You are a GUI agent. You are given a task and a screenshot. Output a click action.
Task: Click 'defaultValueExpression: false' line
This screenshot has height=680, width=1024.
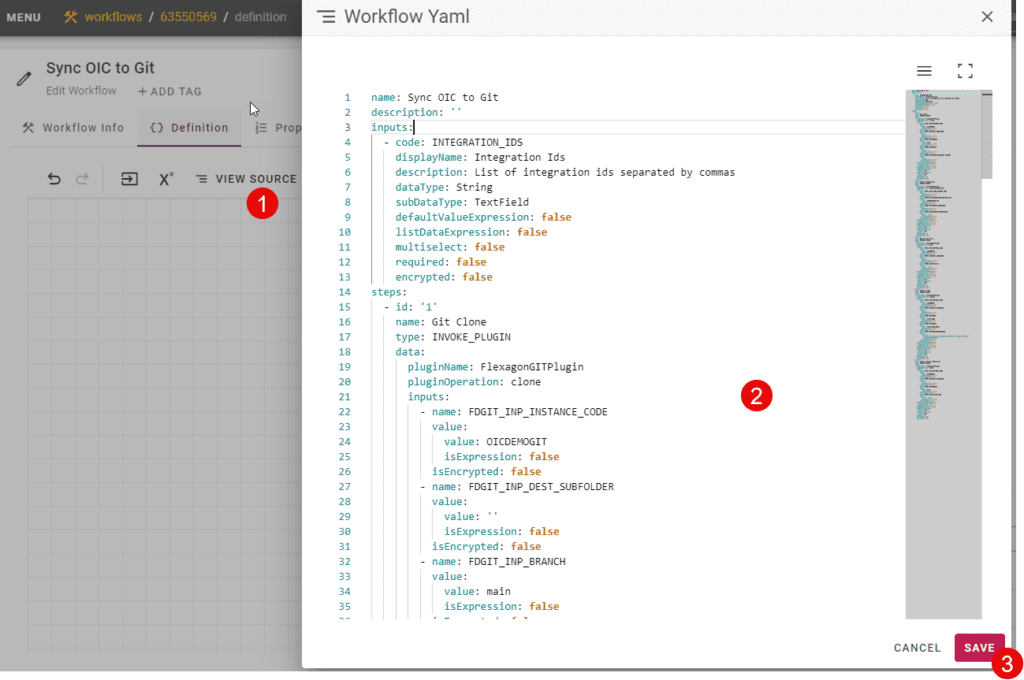pos(483,218)
